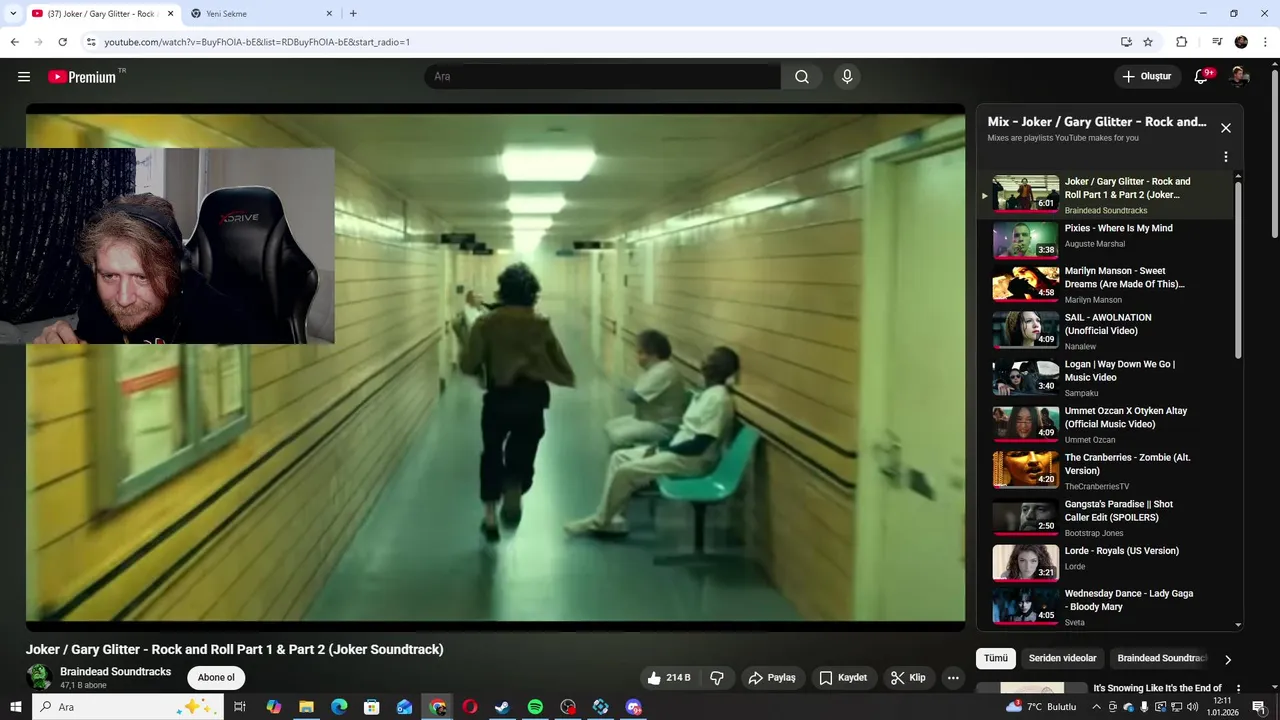1280x720 pixels.
Task: Click the Paylaş share button
Action: (772, 678)
